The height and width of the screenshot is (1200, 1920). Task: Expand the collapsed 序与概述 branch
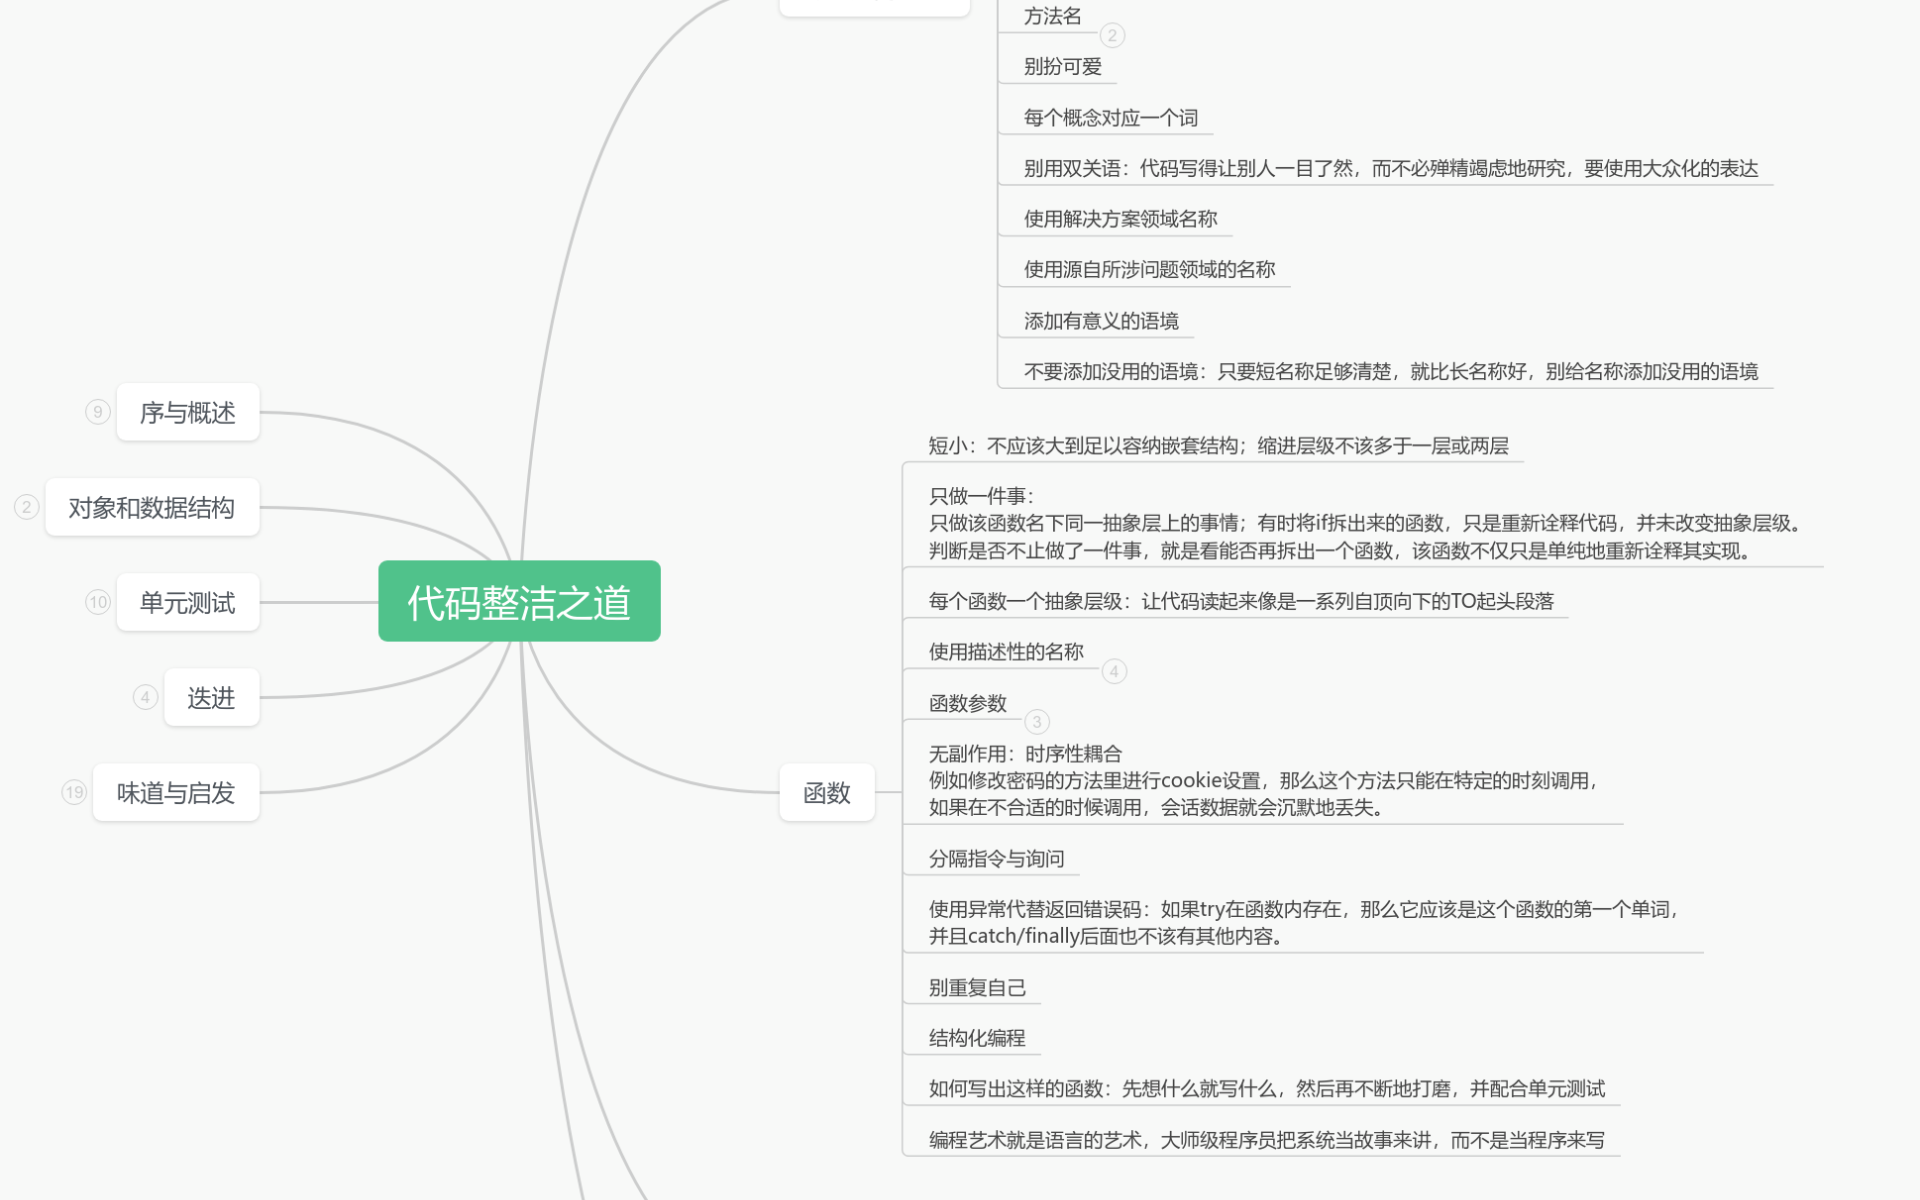[97, 411]
